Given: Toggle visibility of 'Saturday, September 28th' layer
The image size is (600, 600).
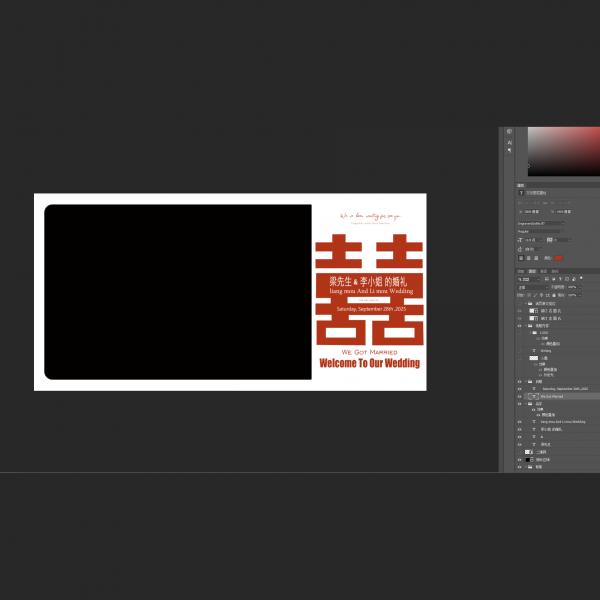Looking at the screenshot, I should (x=519, y=388).
